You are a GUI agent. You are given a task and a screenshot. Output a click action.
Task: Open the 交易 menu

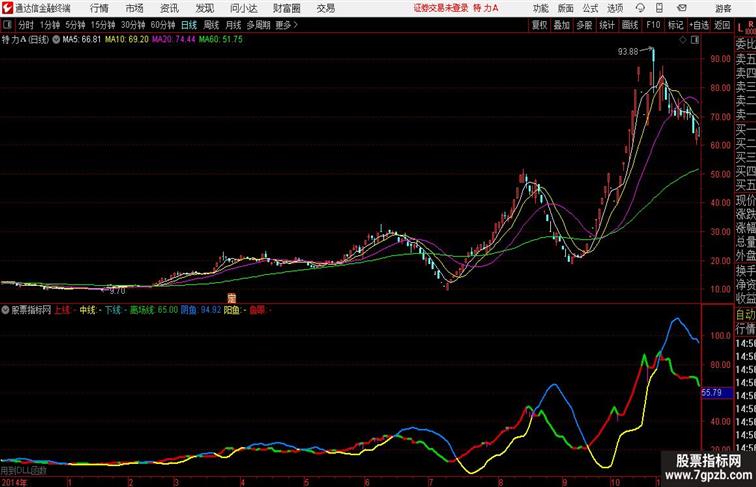[x=325, y=8]
